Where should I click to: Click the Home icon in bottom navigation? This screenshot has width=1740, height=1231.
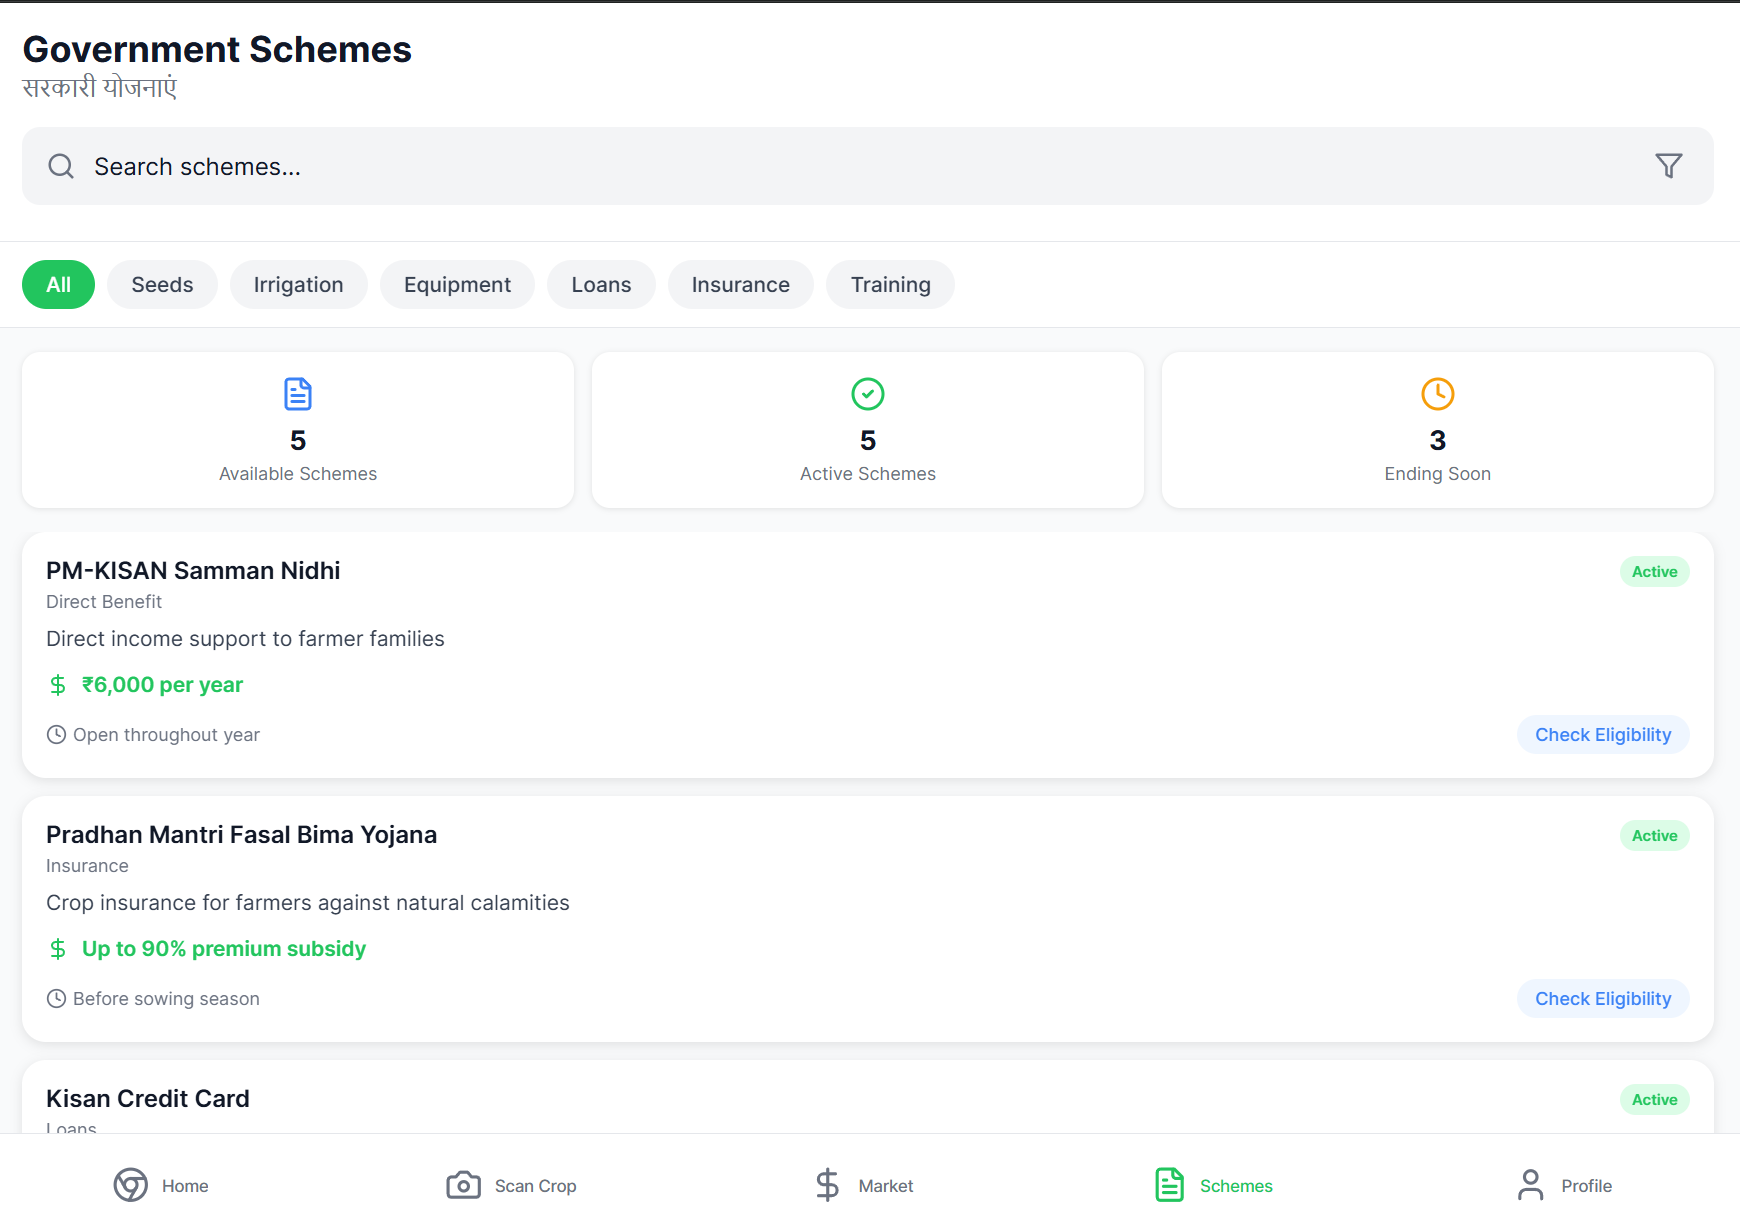point(131,1185)
